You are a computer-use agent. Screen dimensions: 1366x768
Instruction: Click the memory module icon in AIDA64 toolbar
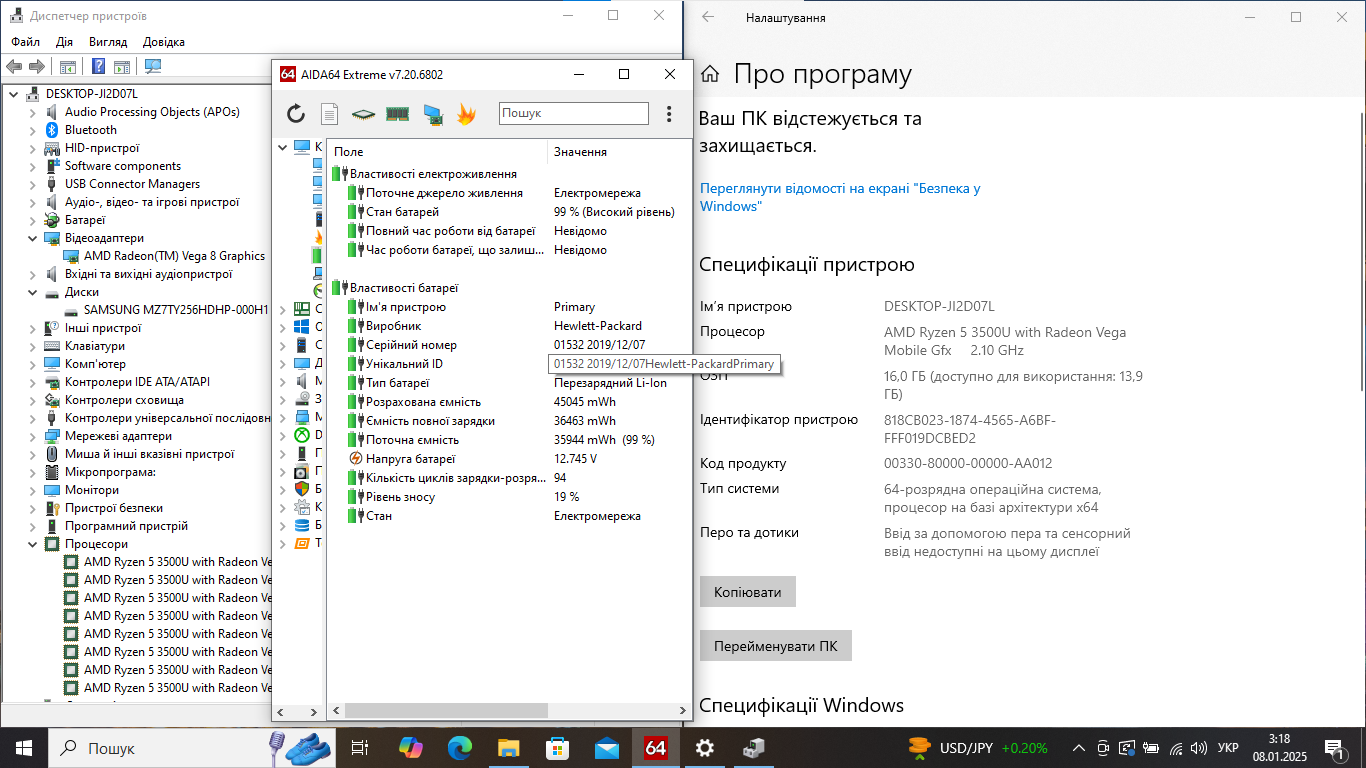[x=397, y=114]
